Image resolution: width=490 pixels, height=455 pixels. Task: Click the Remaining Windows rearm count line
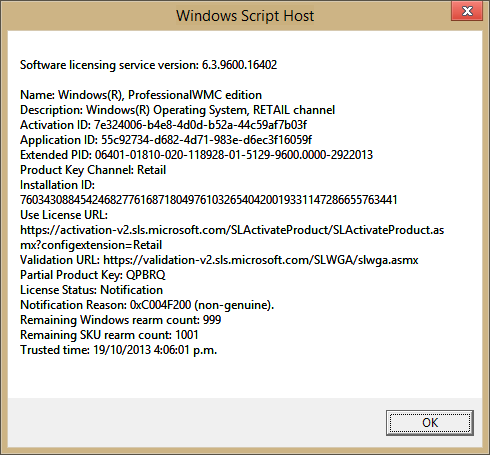pyautogui.click(x=121, y=320)
